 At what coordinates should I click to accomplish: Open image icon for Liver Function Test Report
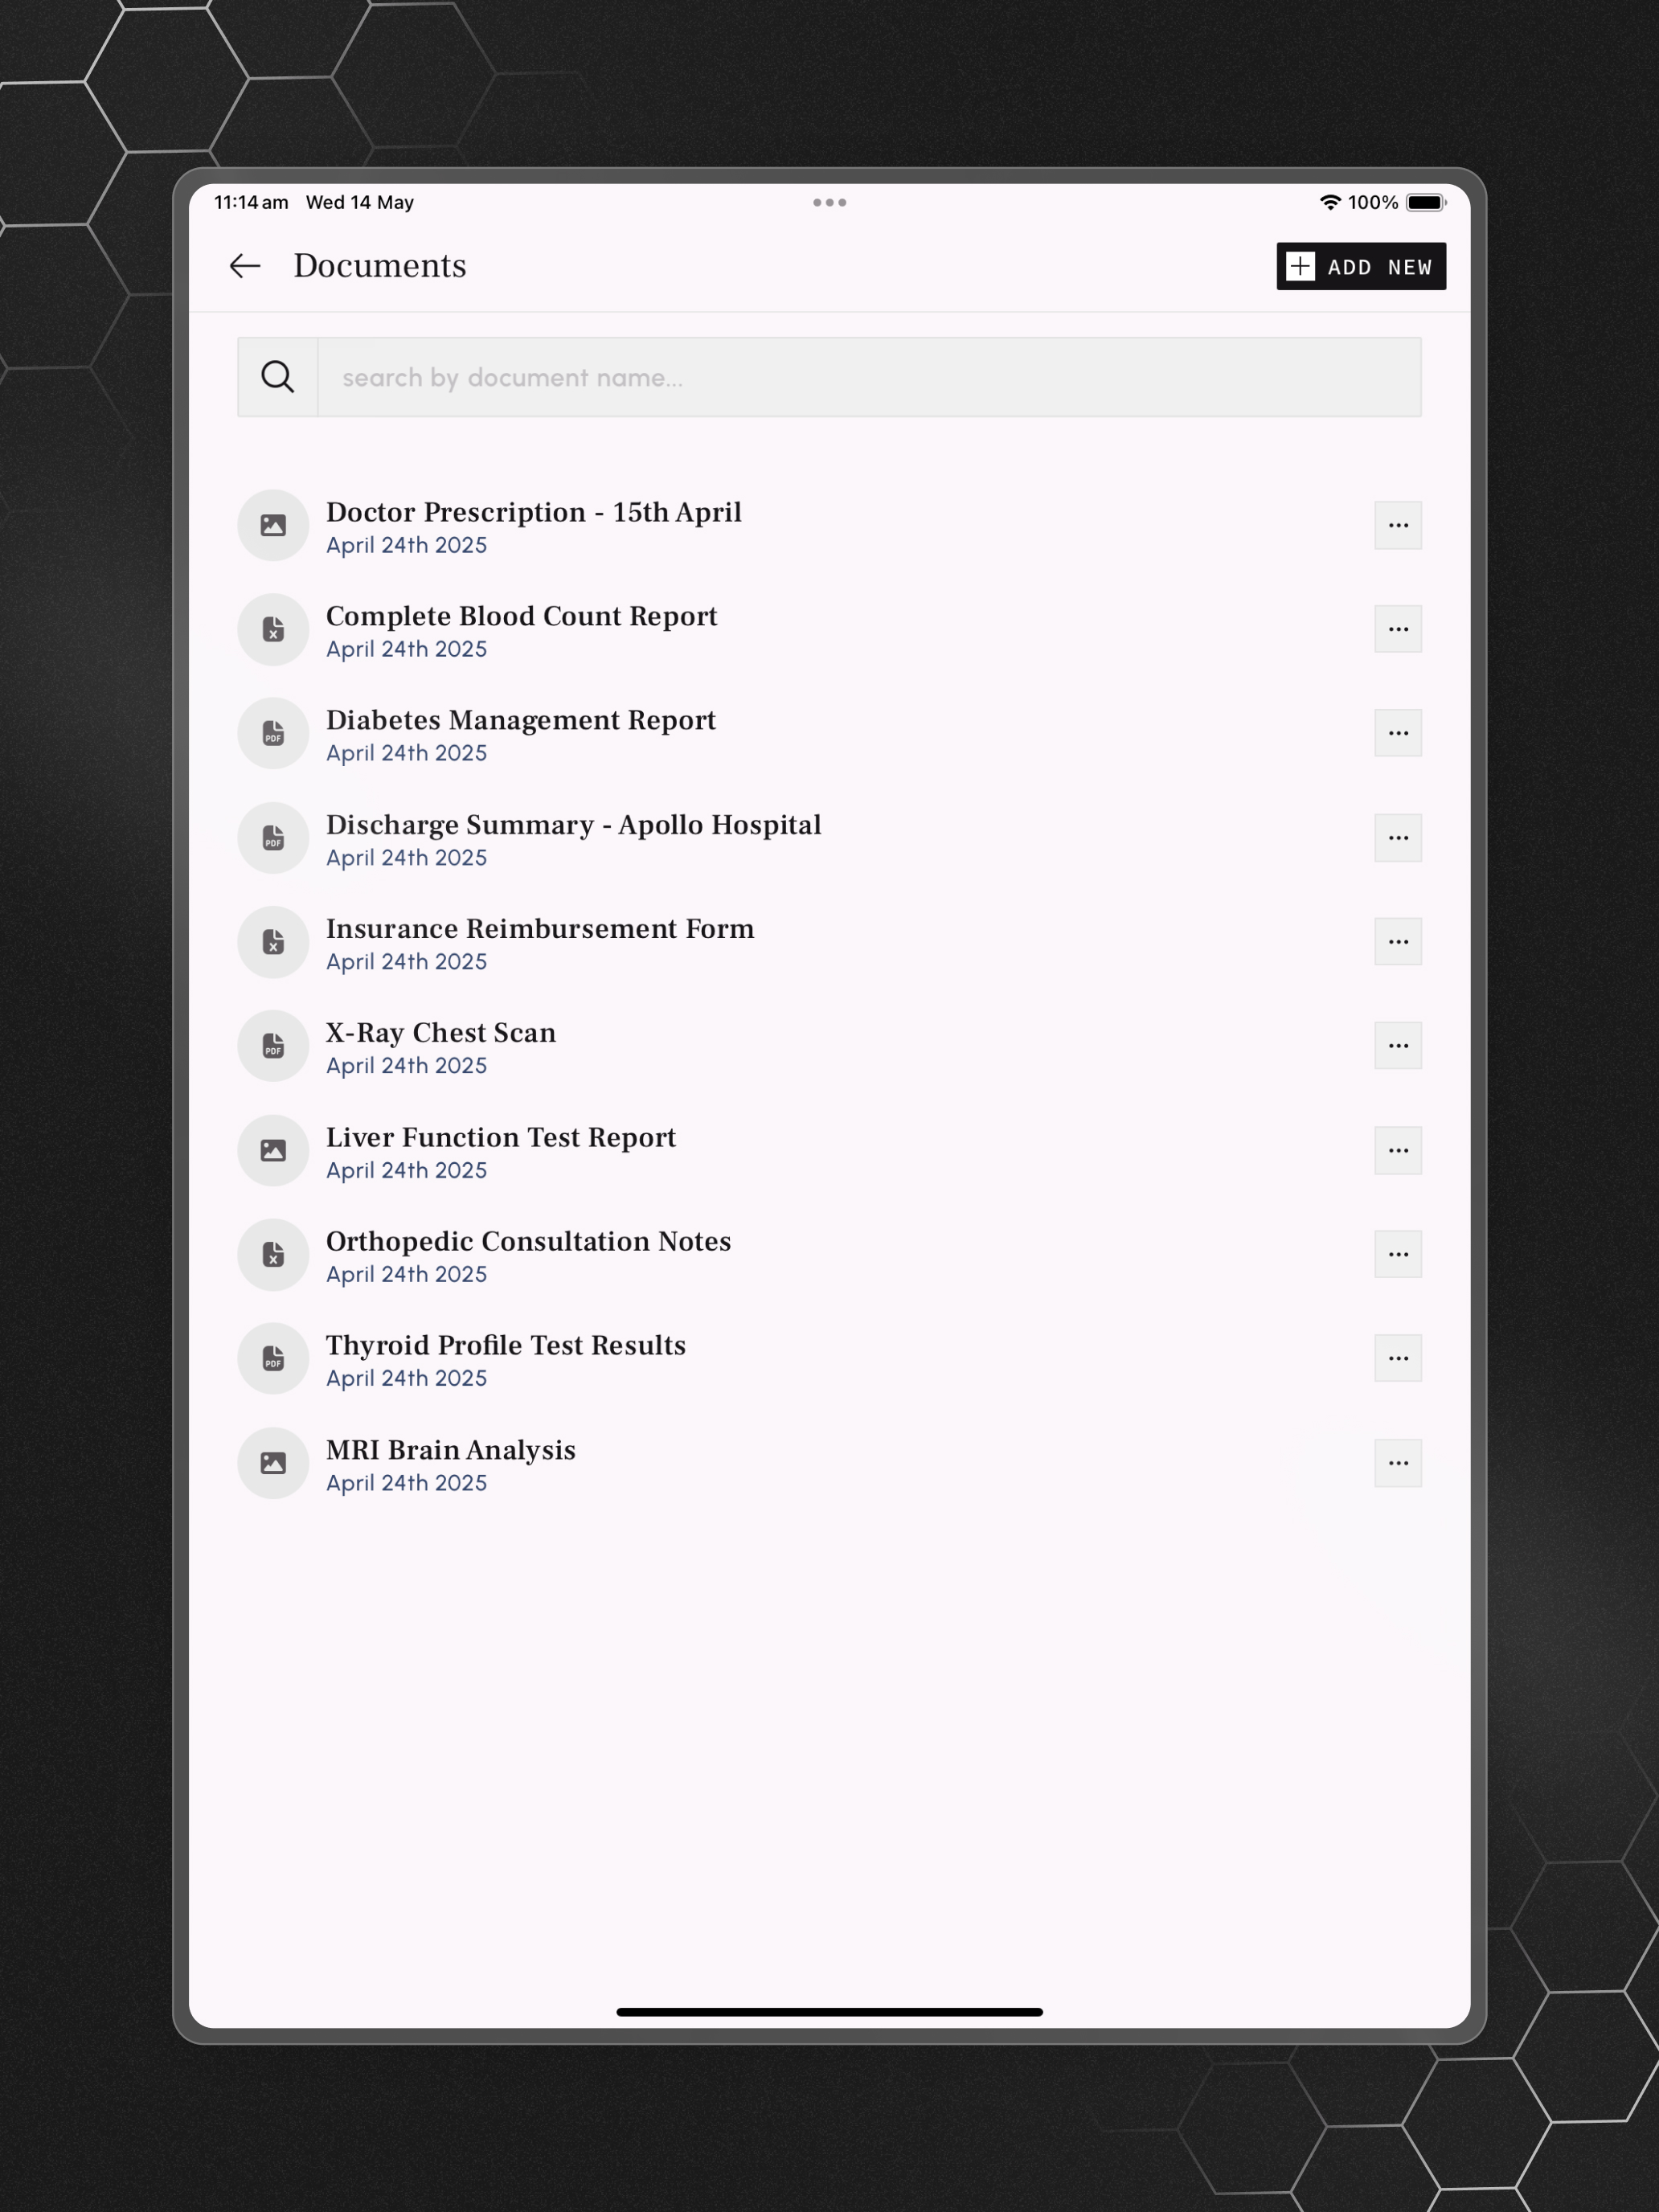pyautogui.click(x=273, y=1150)
